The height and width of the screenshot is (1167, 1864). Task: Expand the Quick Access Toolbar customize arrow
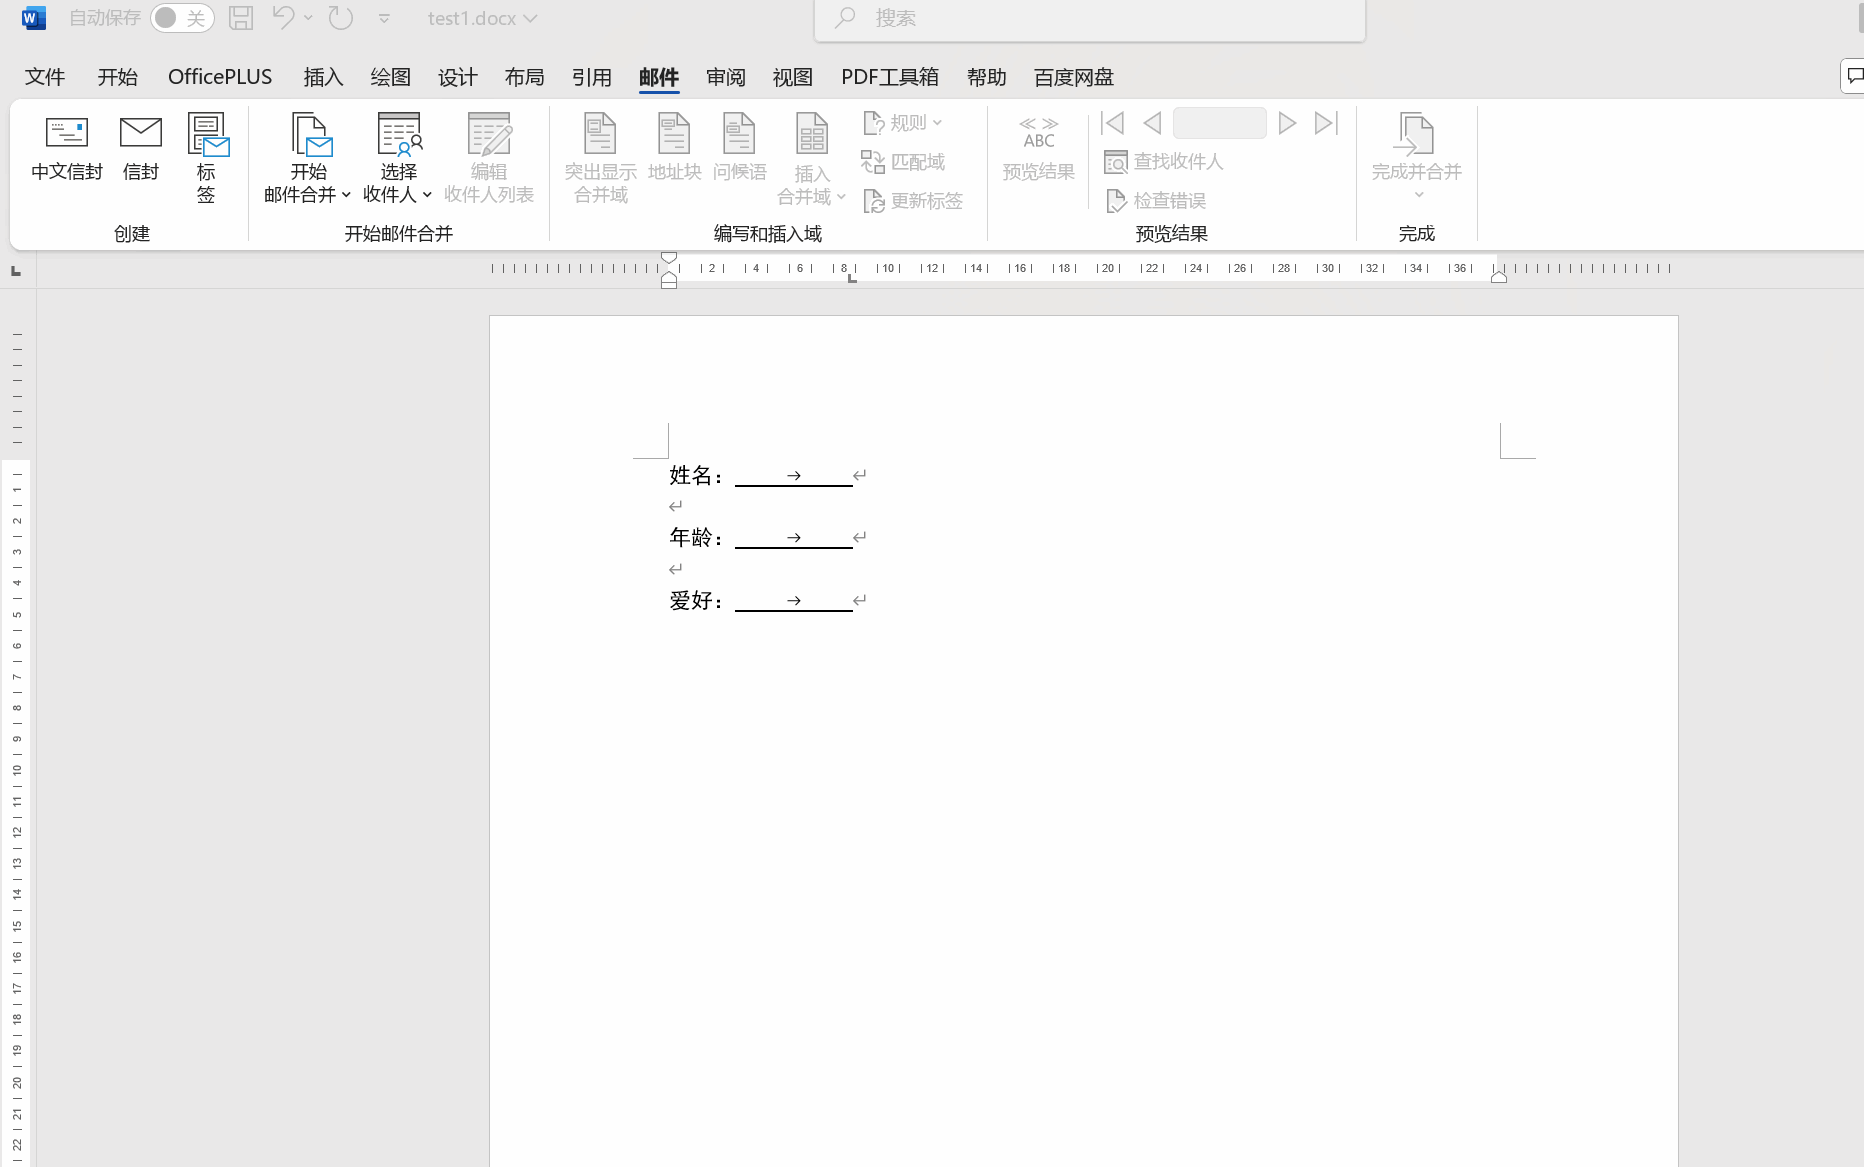pyautogui.click(x=384, y=18)
